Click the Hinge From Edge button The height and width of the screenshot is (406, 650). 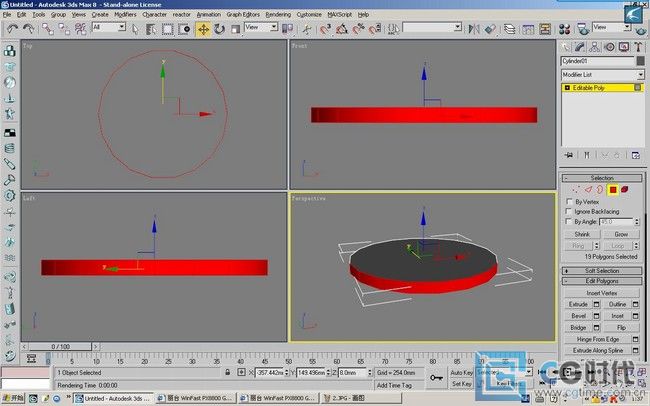click(598, 339)
